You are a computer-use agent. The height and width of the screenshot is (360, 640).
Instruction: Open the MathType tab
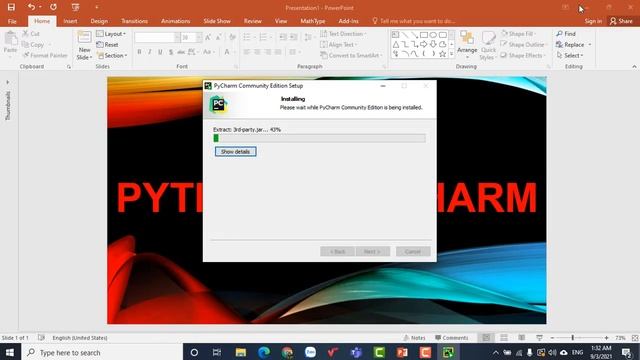point(313,21)
